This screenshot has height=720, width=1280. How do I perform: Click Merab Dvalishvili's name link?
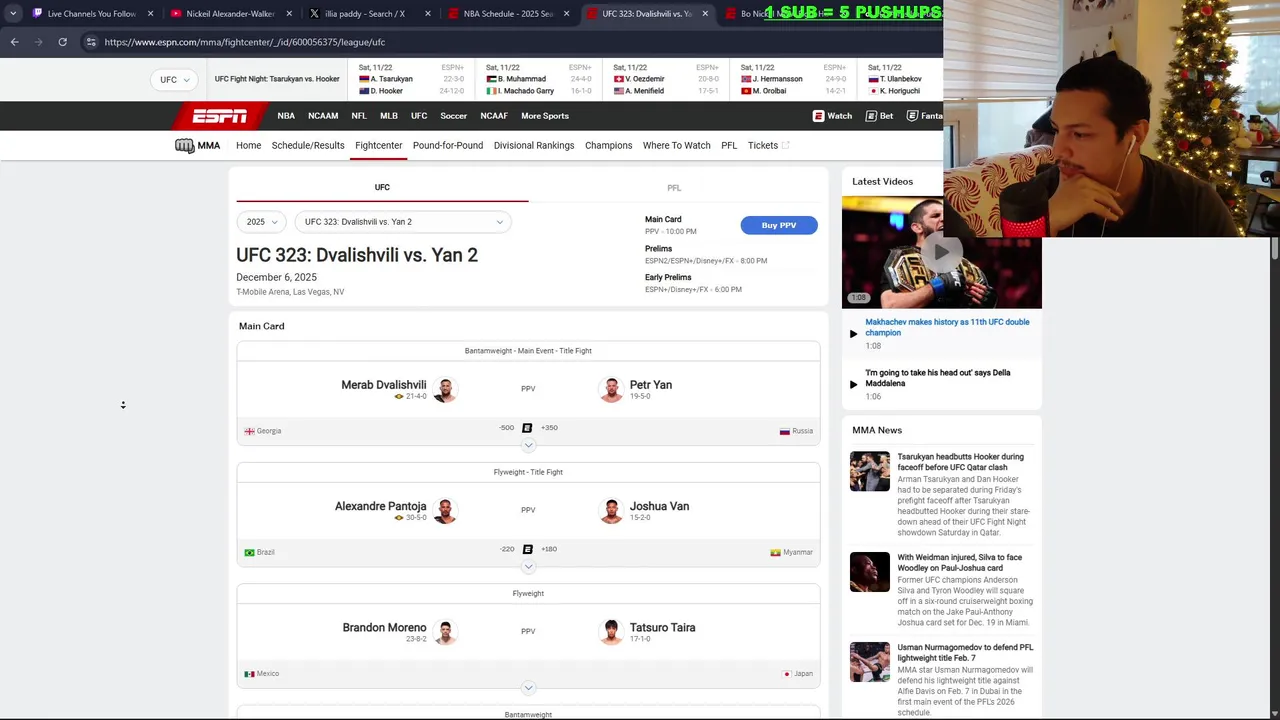[x=384, y=385]
